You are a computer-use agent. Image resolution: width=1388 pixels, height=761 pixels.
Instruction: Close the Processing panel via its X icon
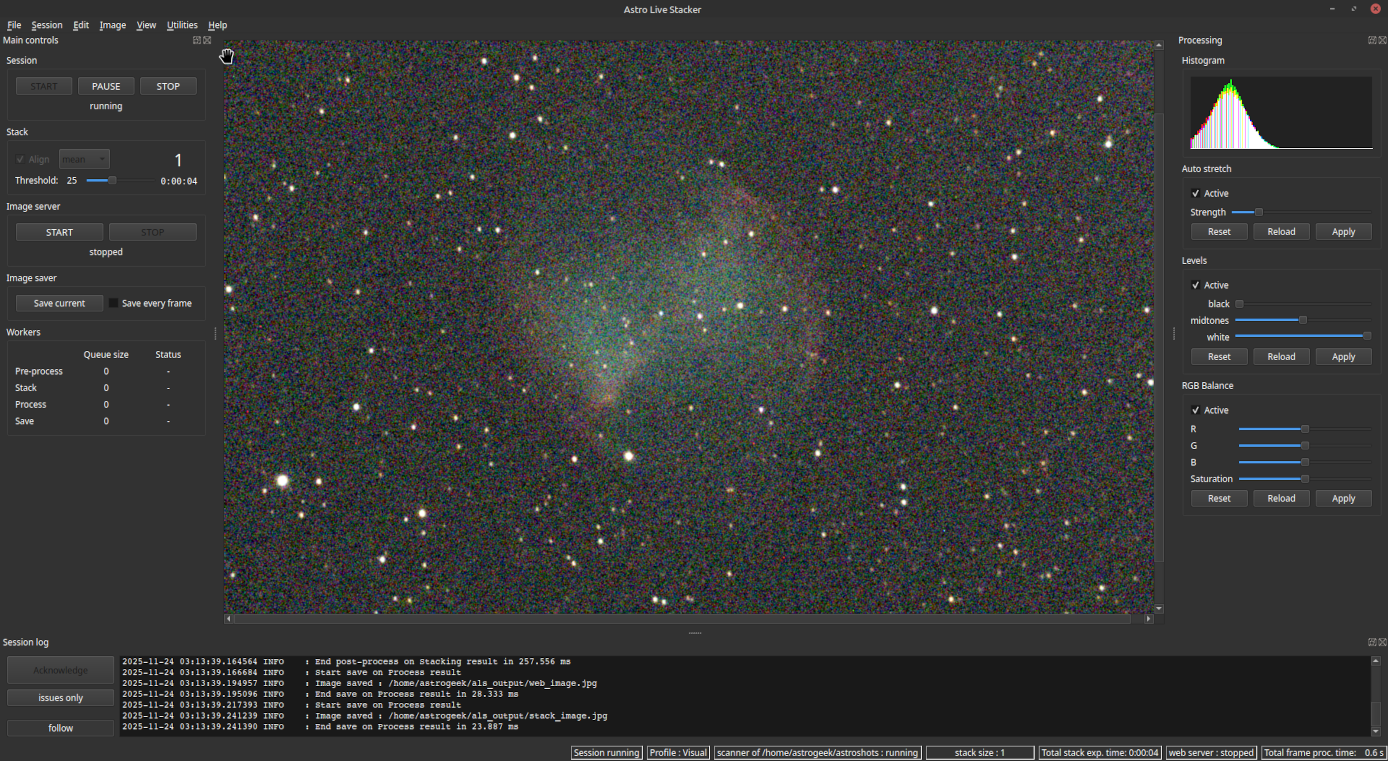point(1381,40)
